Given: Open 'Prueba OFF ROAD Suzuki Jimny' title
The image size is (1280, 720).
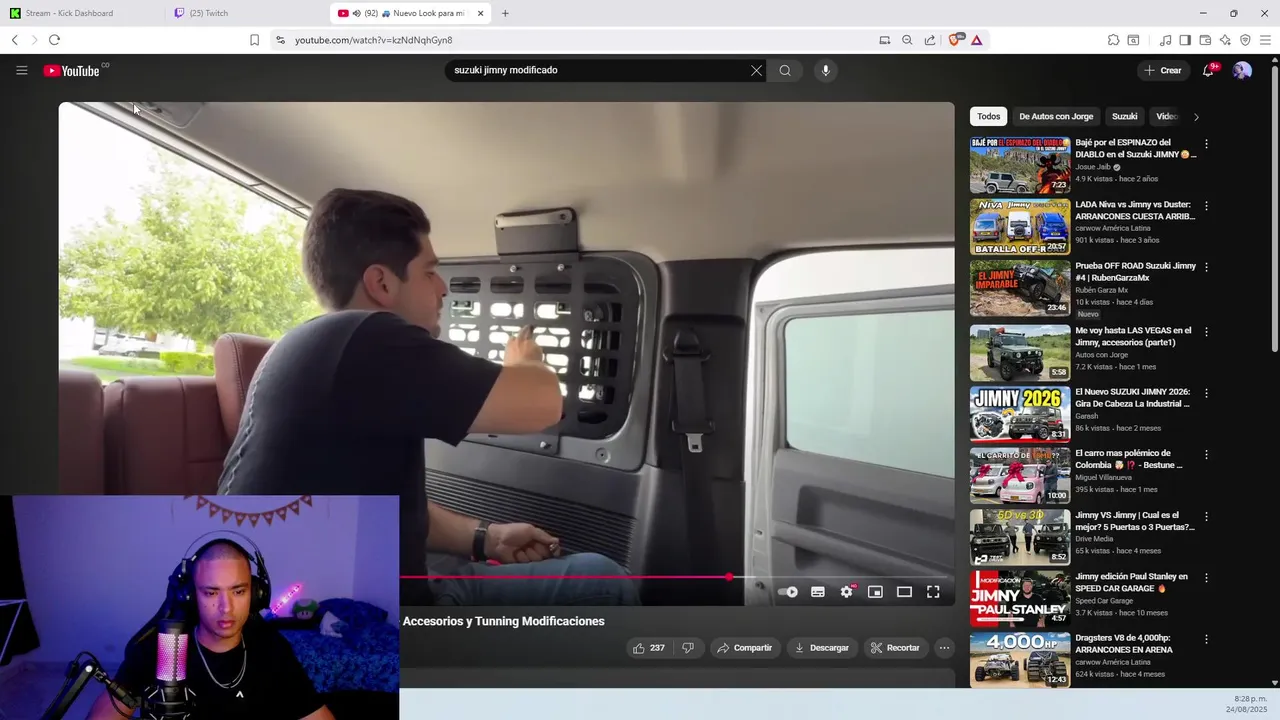Looking at the screenshot, I should pos(1135,272).
